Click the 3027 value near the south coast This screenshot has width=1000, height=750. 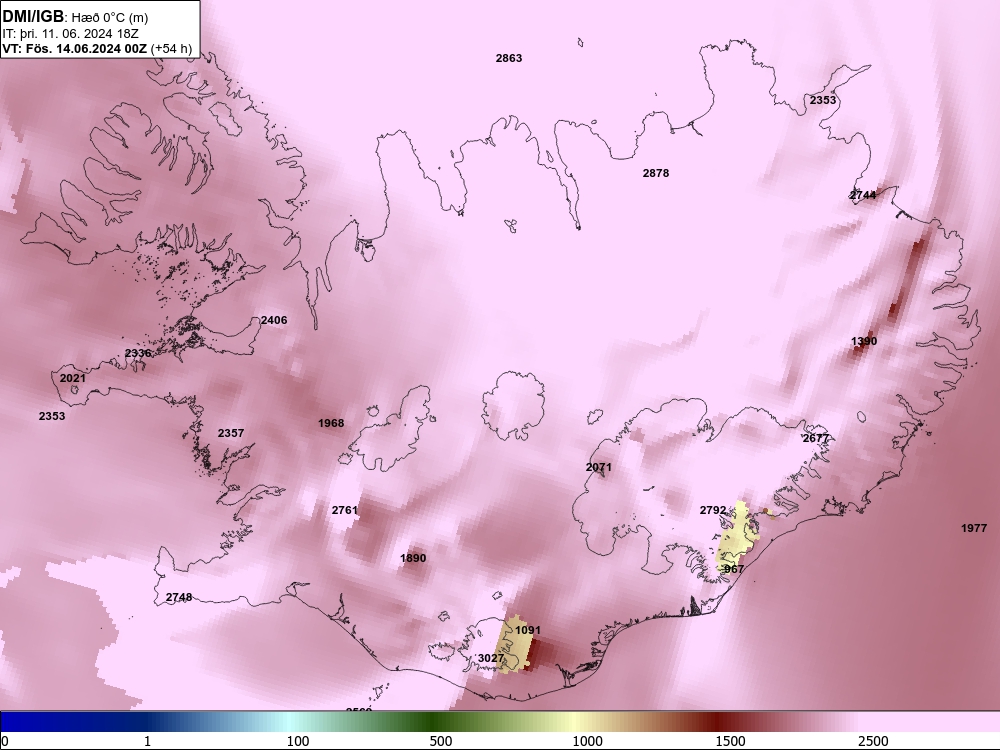tap(491, 658)
